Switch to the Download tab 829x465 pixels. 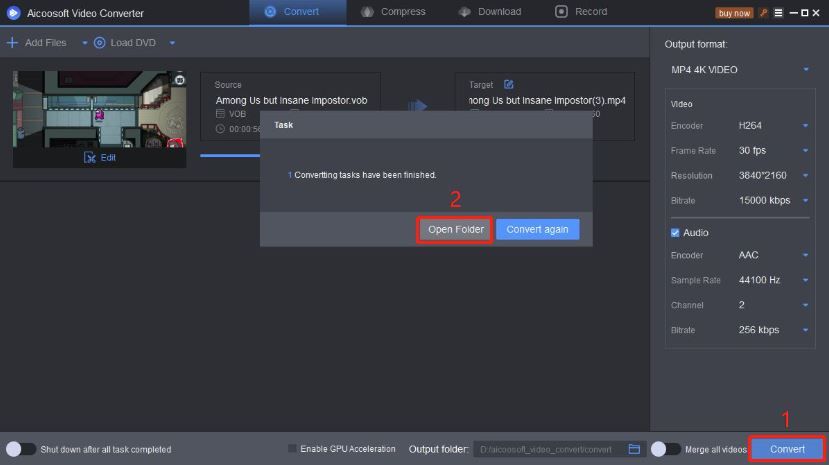click(491, 12)
